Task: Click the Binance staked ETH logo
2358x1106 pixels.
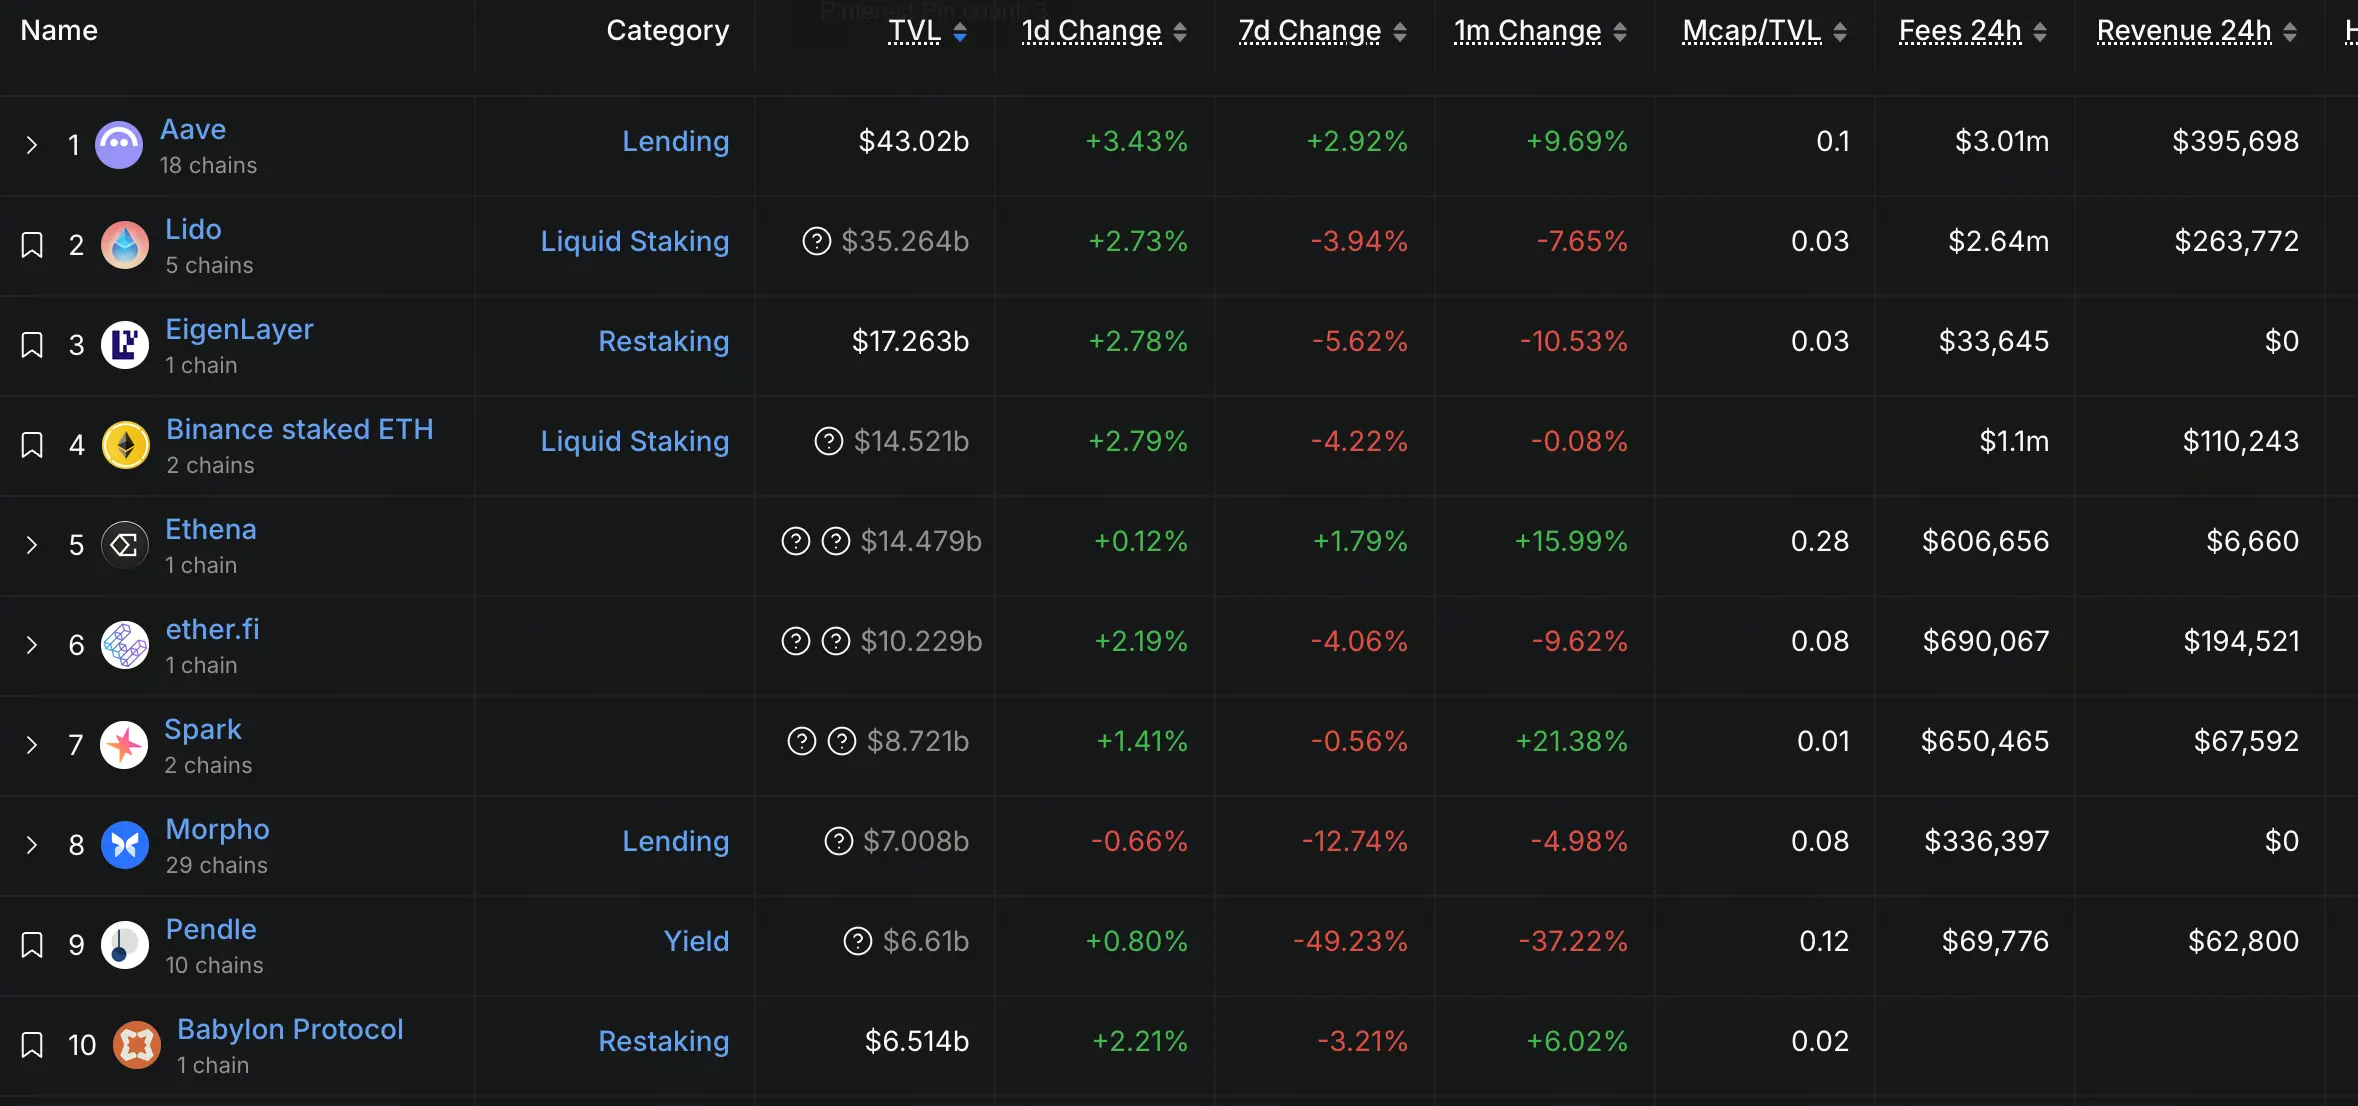Action: [126, 445]
